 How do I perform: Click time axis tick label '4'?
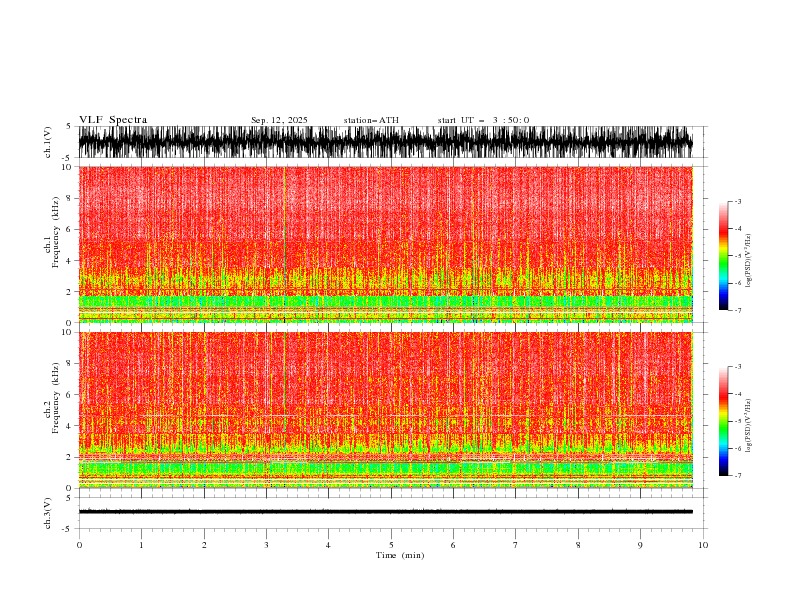point(328,545)
